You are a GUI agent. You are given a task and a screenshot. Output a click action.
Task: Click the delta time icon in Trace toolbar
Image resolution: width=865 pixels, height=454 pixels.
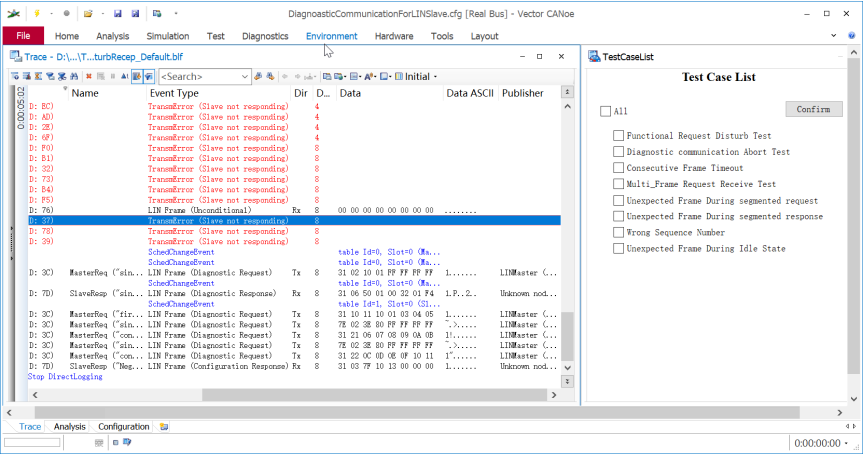[124, 77]
